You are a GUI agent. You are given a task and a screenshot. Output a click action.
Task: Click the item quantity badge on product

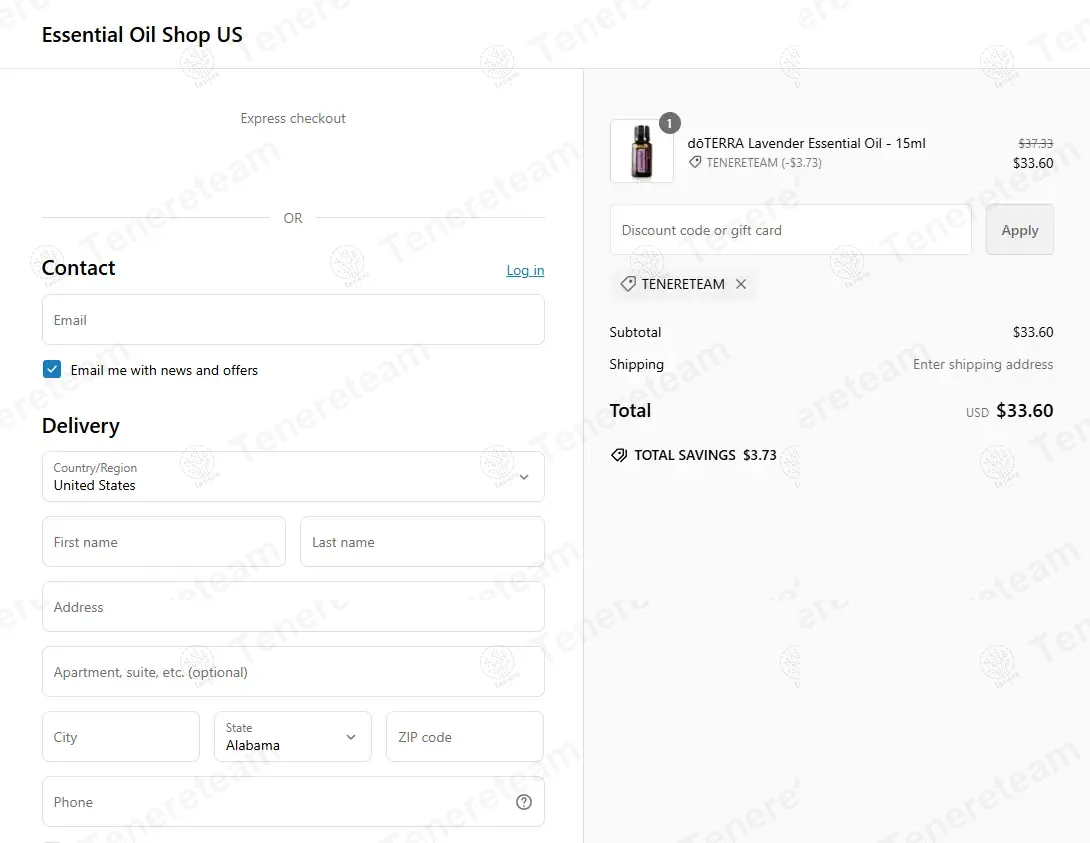(669, 123)
